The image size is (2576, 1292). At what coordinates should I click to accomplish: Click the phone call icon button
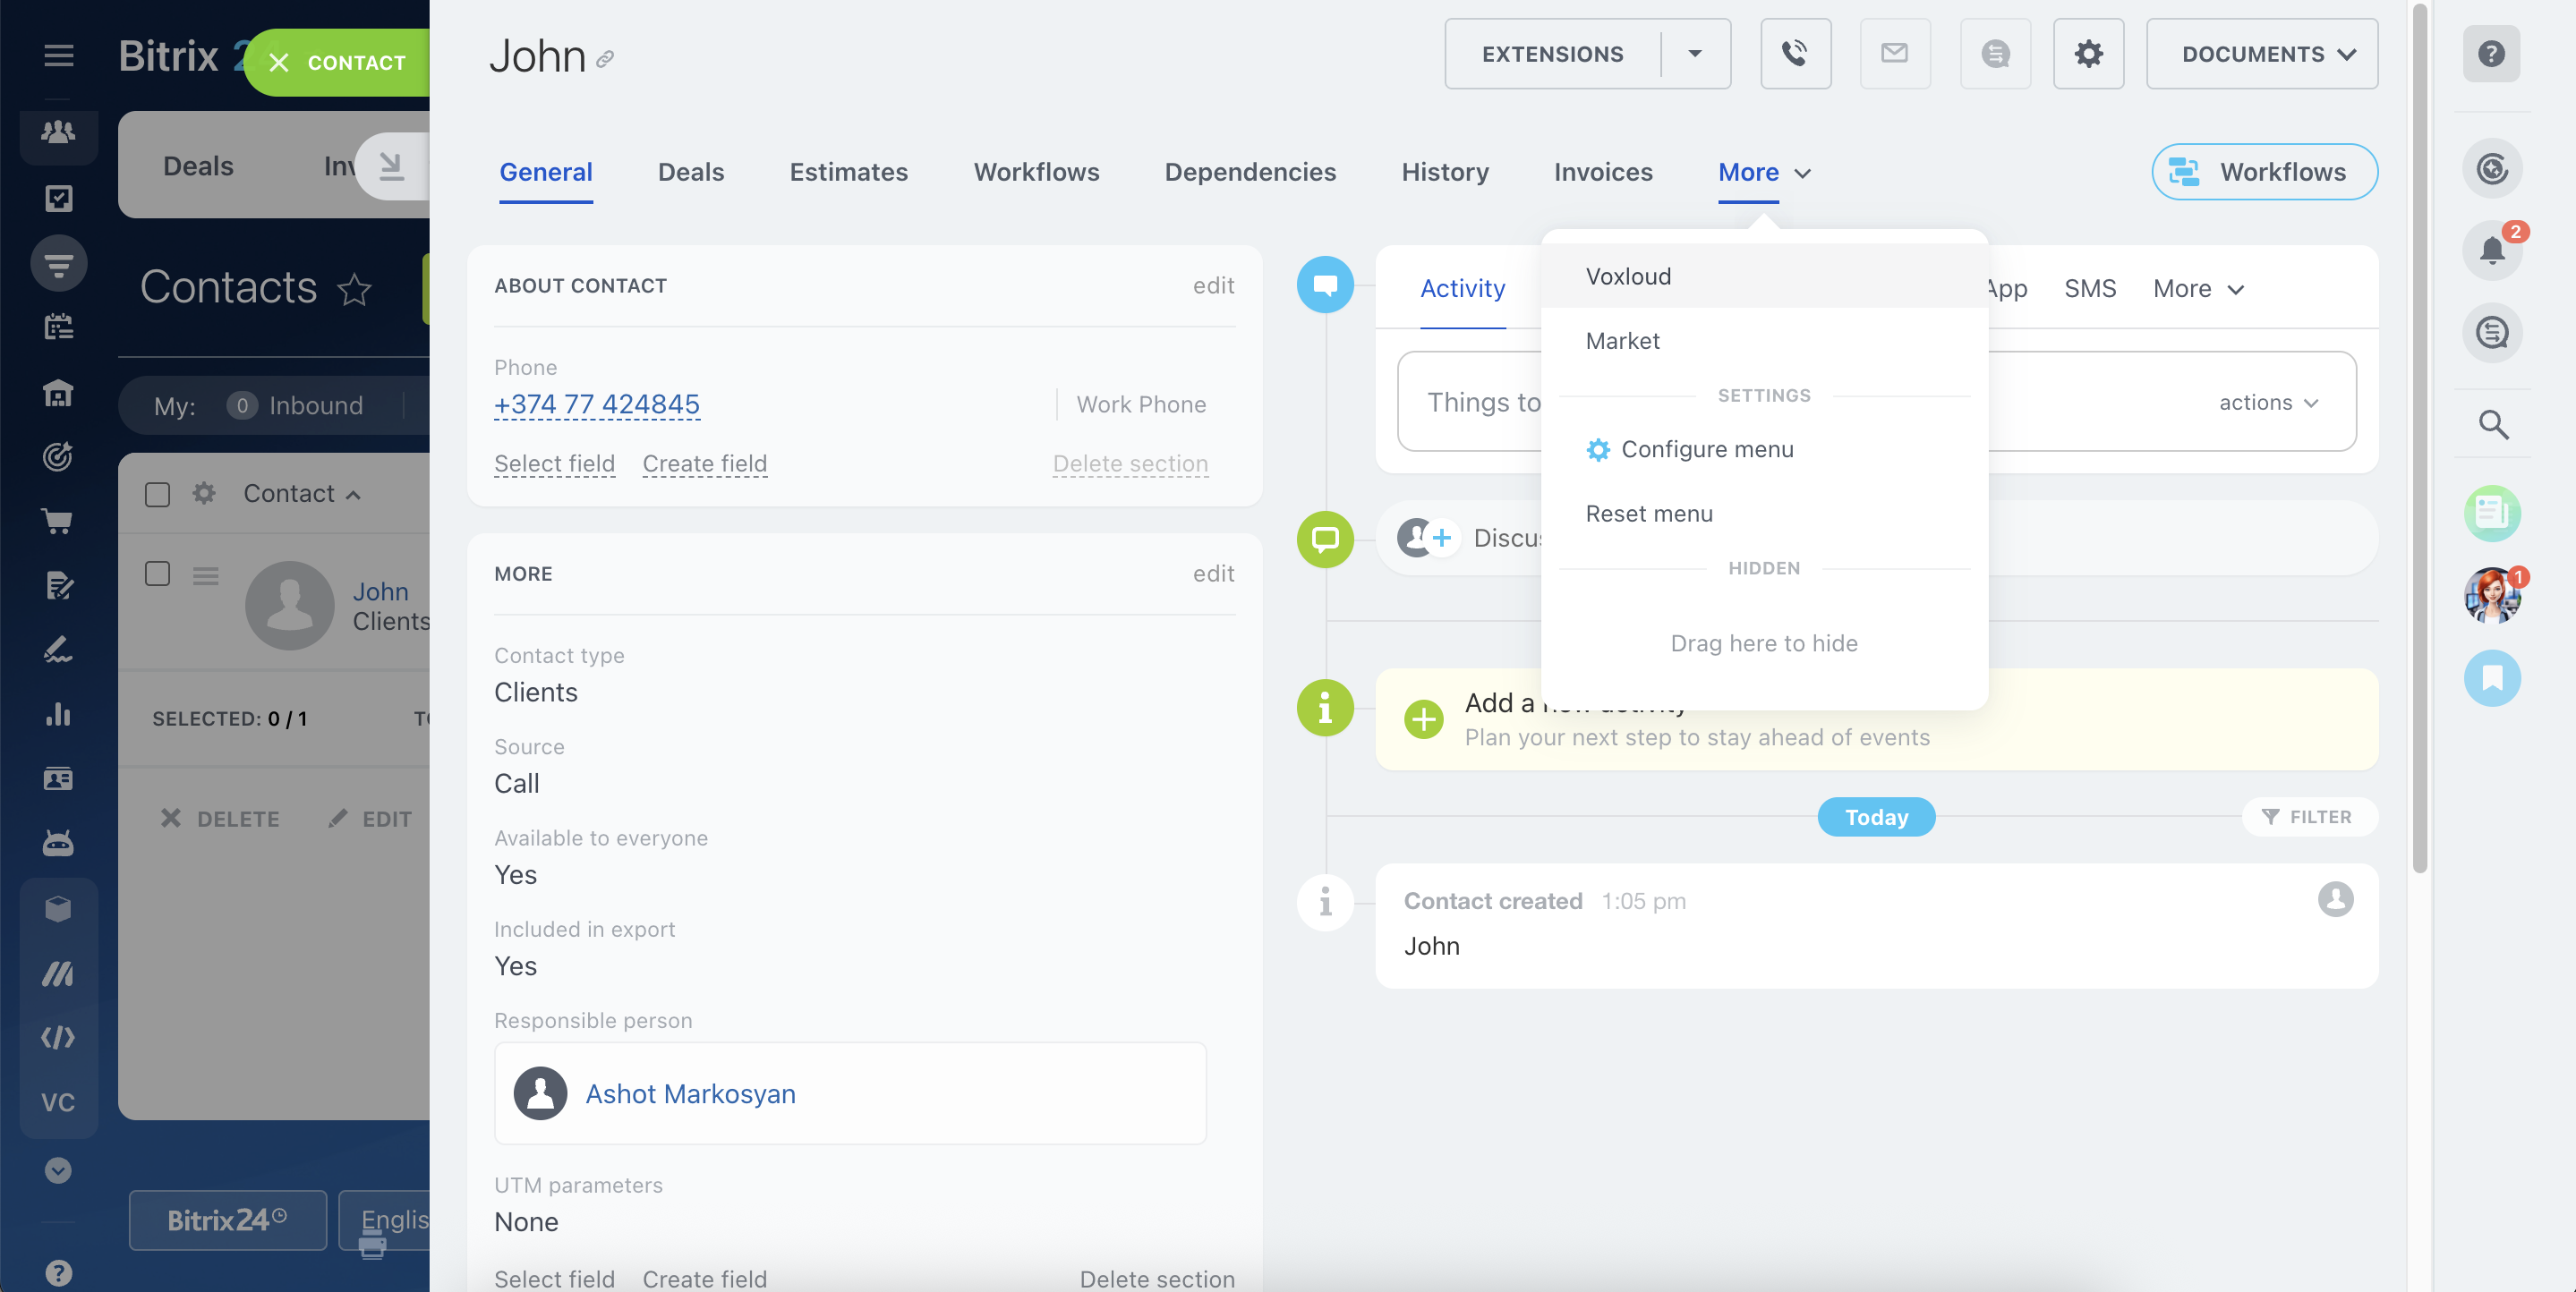pos(1795,54)
